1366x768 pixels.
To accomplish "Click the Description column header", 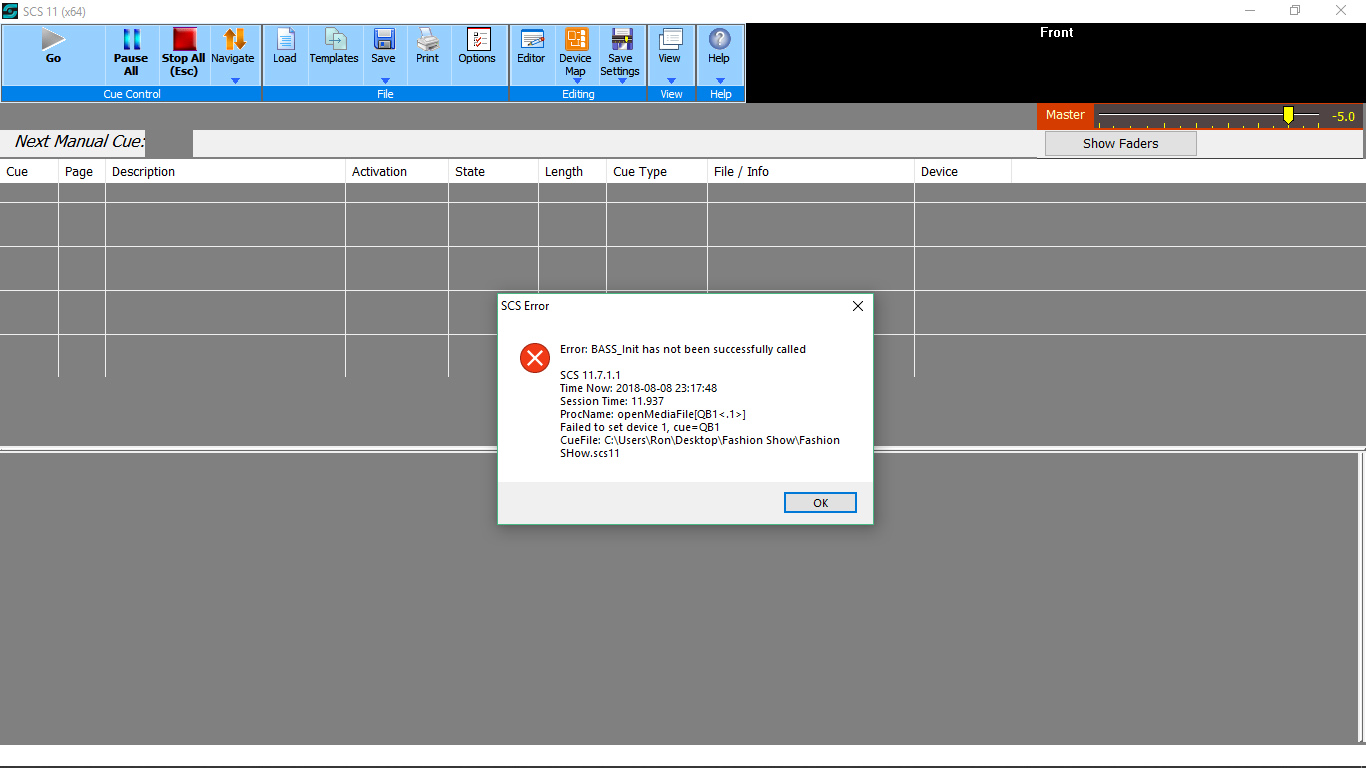I will pyautogui.click(x=144, y=172).
